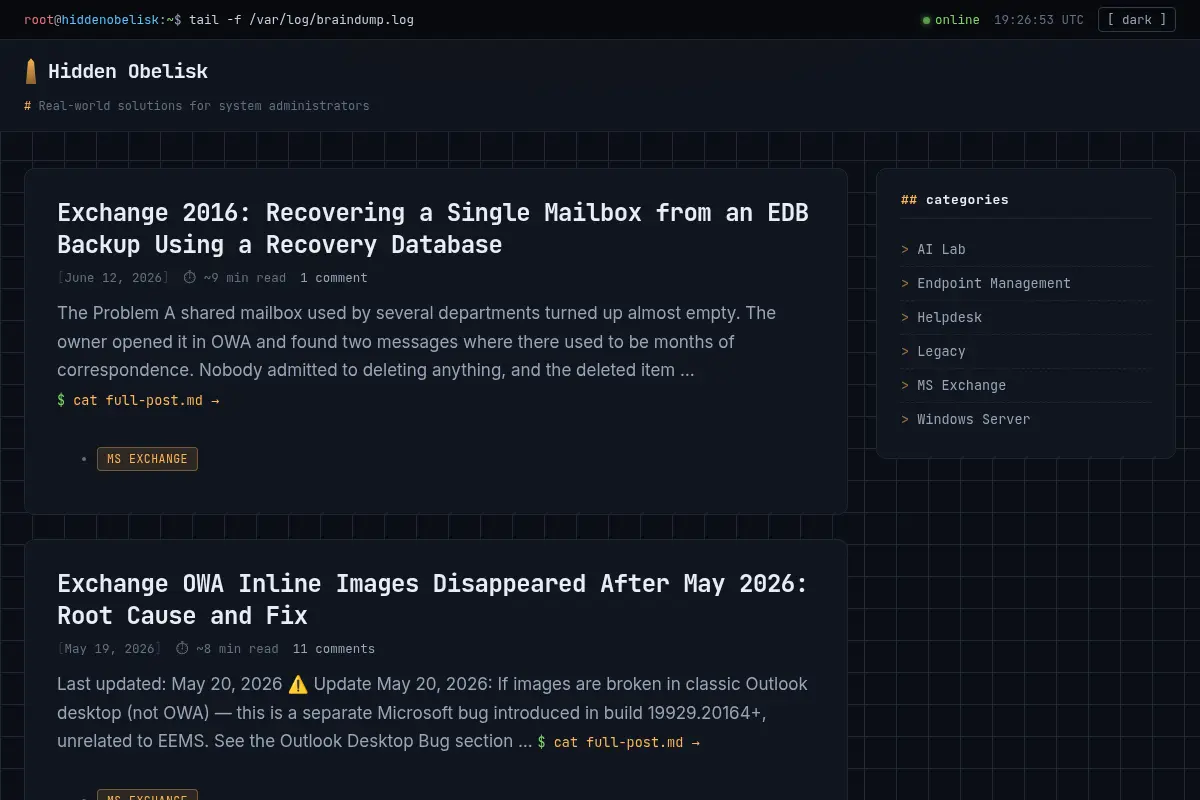Open the AI Lab category
Image resolution: width=1200 pixels, height=800 pixels.
[941, 249]
